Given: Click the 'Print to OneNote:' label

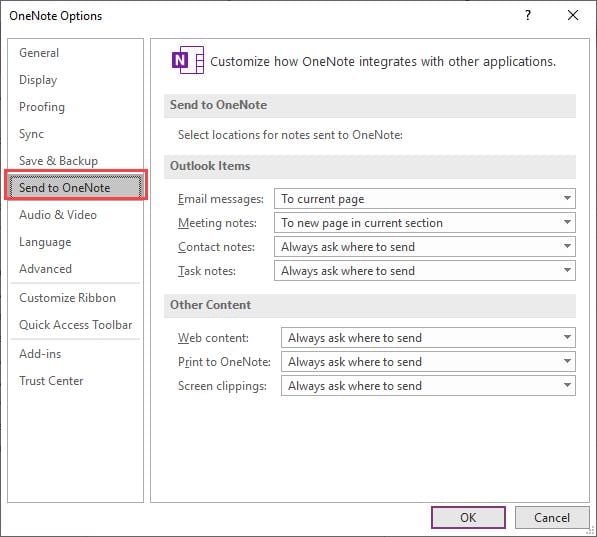Looking at the screenshot, I should point(224,362).
